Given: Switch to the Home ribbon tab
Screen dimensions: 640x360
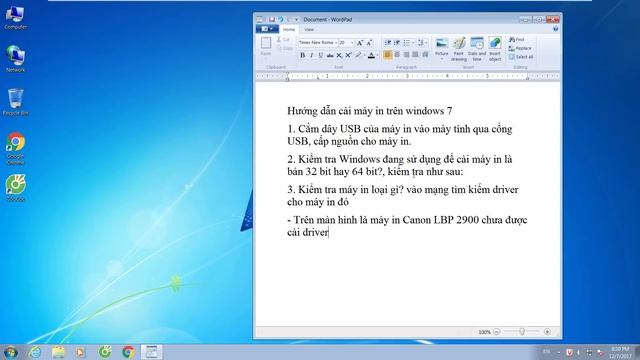Looking at the screenshot, I should [289, 29].
